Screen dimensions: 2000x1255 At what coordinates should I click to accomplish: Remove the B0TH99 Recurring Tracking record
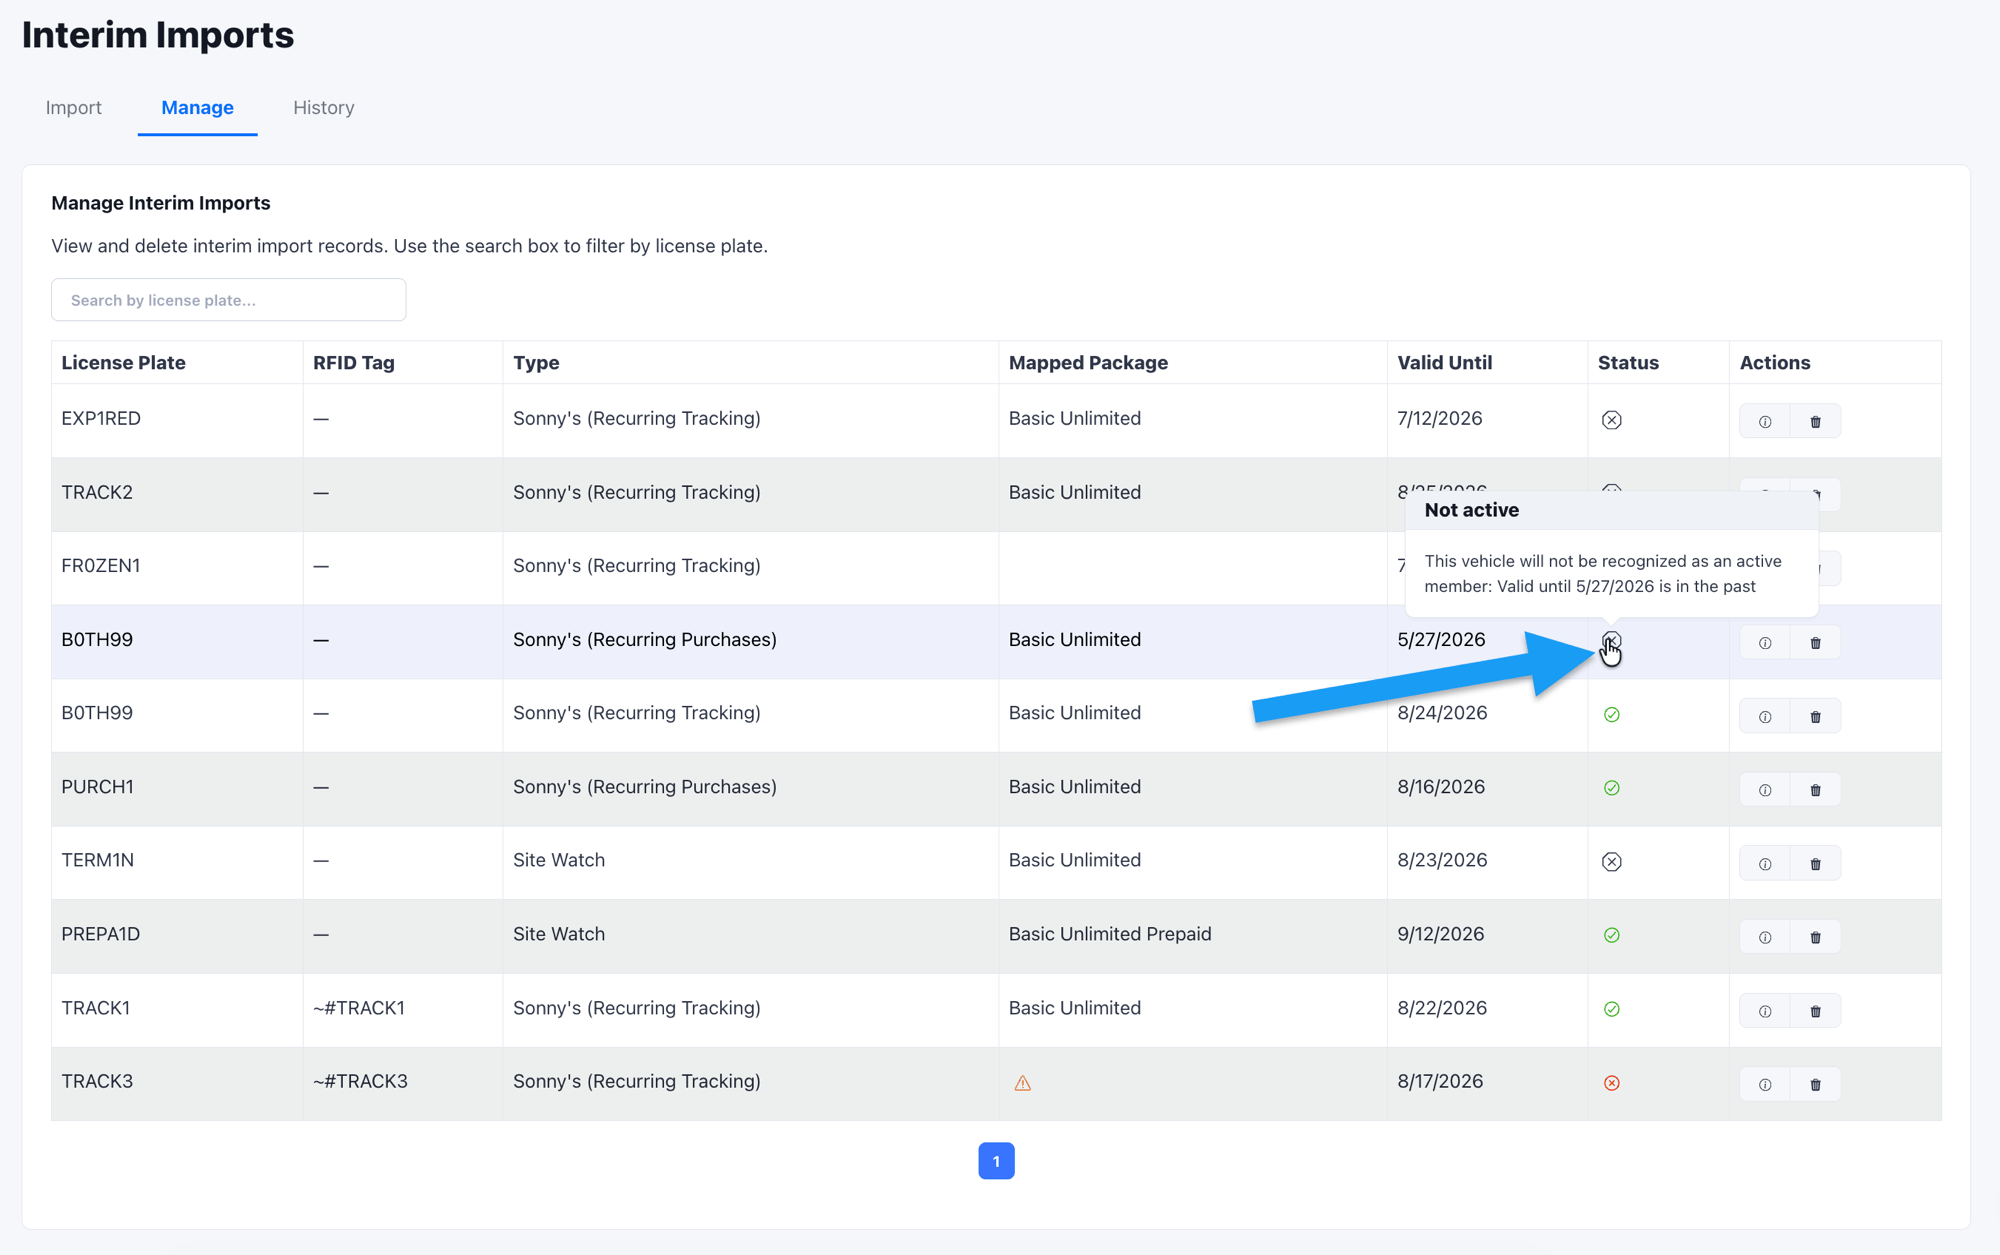tap(1815, 716)
